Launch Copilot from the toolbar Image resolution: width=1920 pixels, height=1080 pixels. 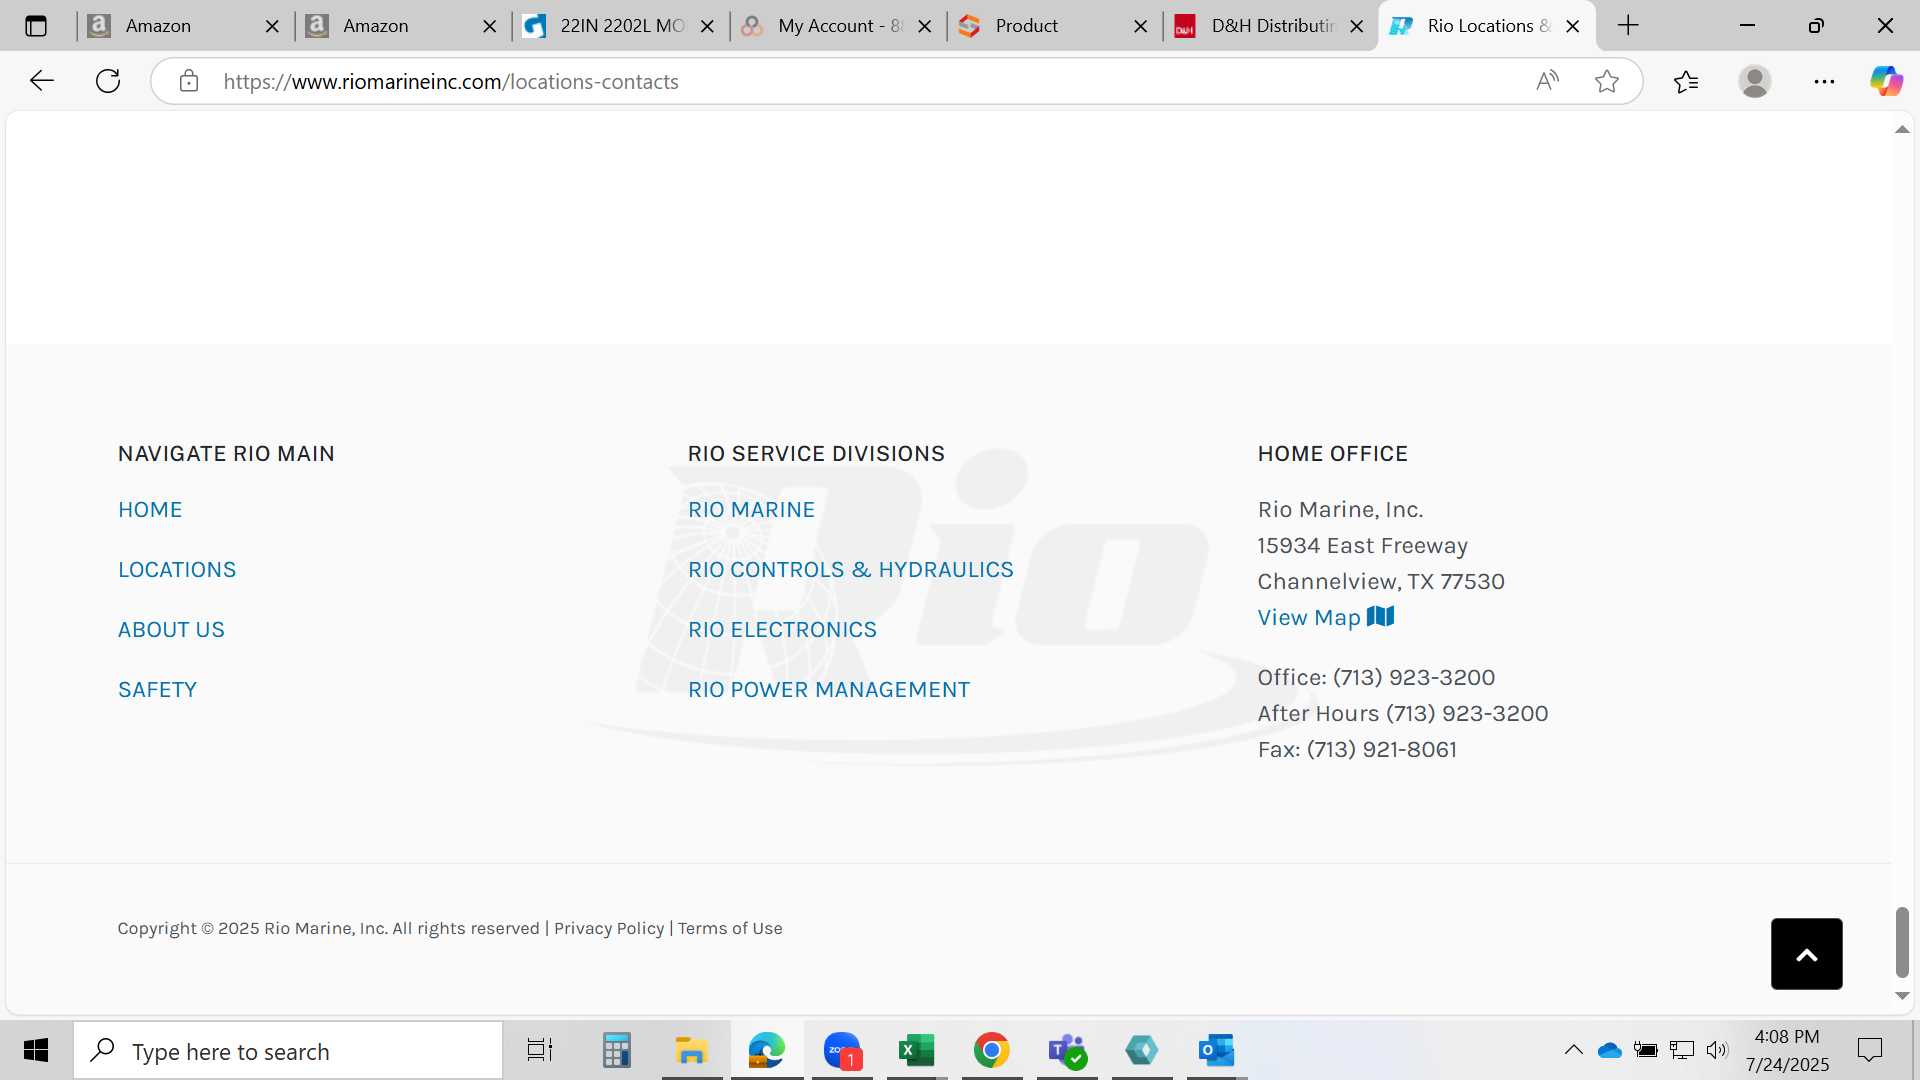point(1886,81)
